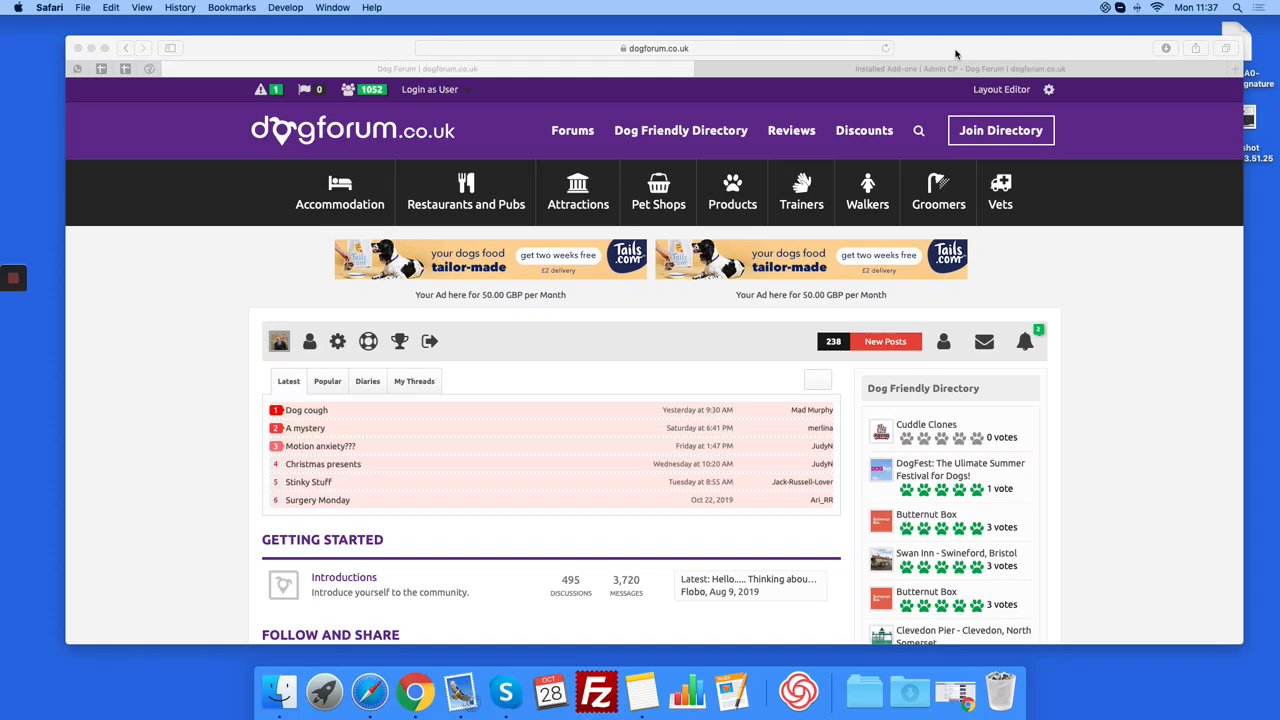Switch to the Popular tab
This screenshot has width=1280, height=720.
(x=327, y=381)
